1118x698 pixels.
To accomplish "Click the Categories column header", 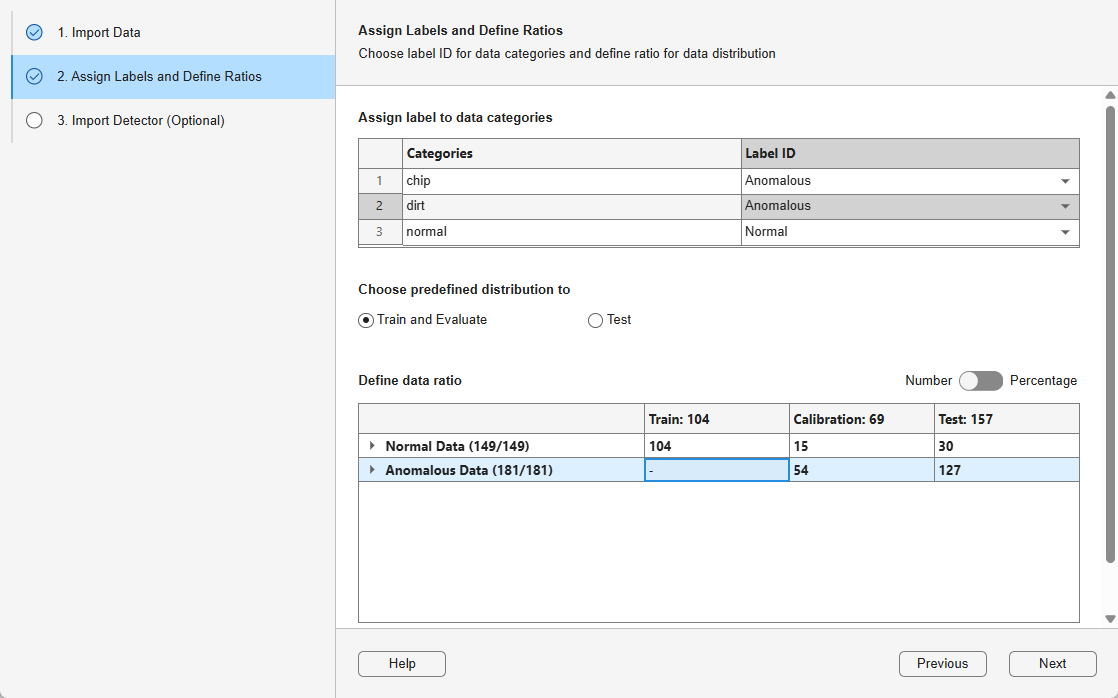I will coord(572,153).
